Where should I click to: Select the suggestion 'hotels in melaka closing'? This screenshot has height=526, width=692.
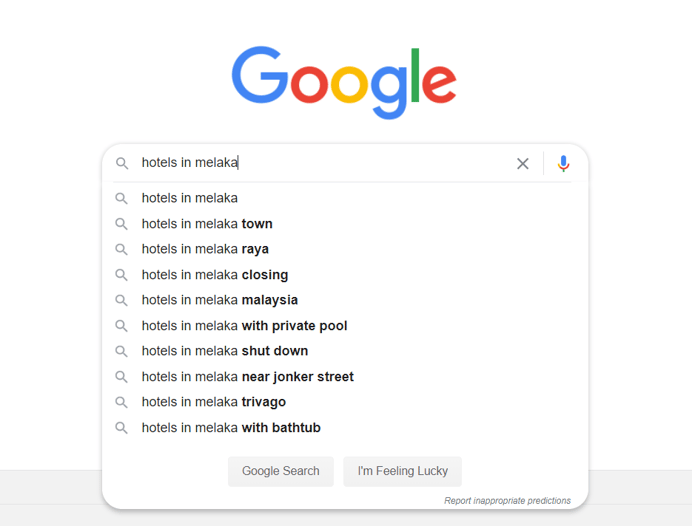coord(215,275)
